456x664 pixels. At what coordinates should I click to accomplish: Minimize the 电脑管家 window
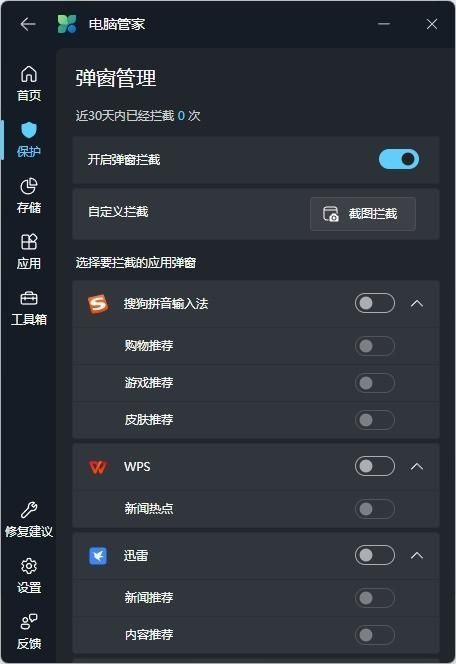point(384,24)
